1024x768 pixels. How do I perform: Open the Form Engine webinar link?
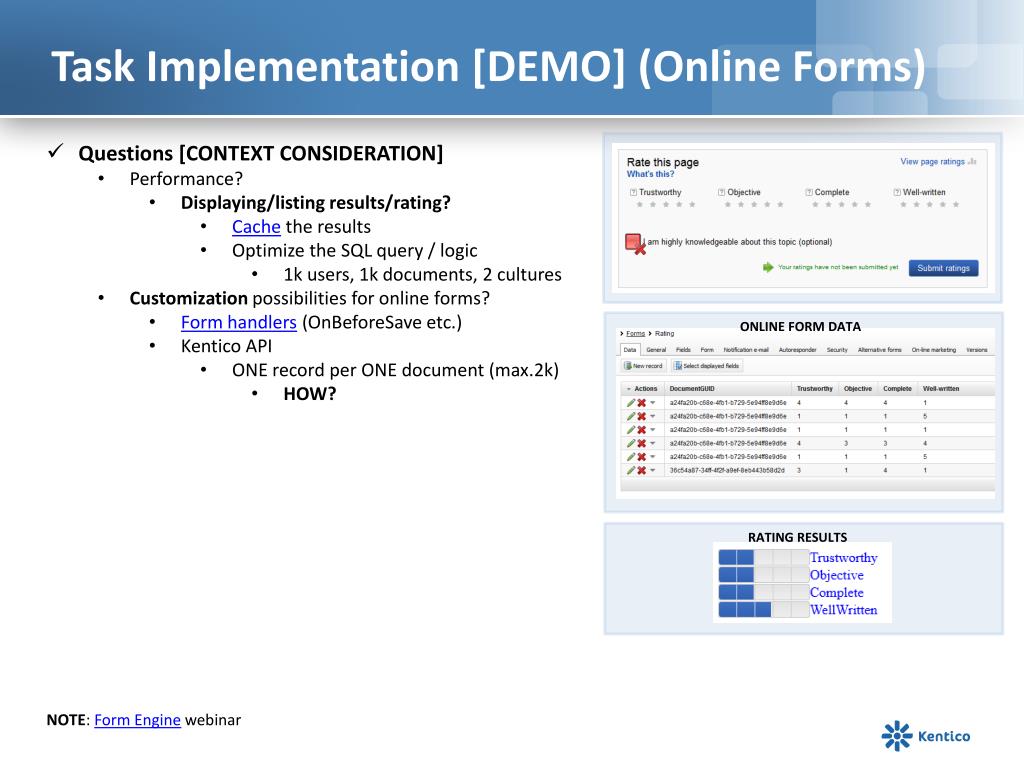click(x=137, y=720)
